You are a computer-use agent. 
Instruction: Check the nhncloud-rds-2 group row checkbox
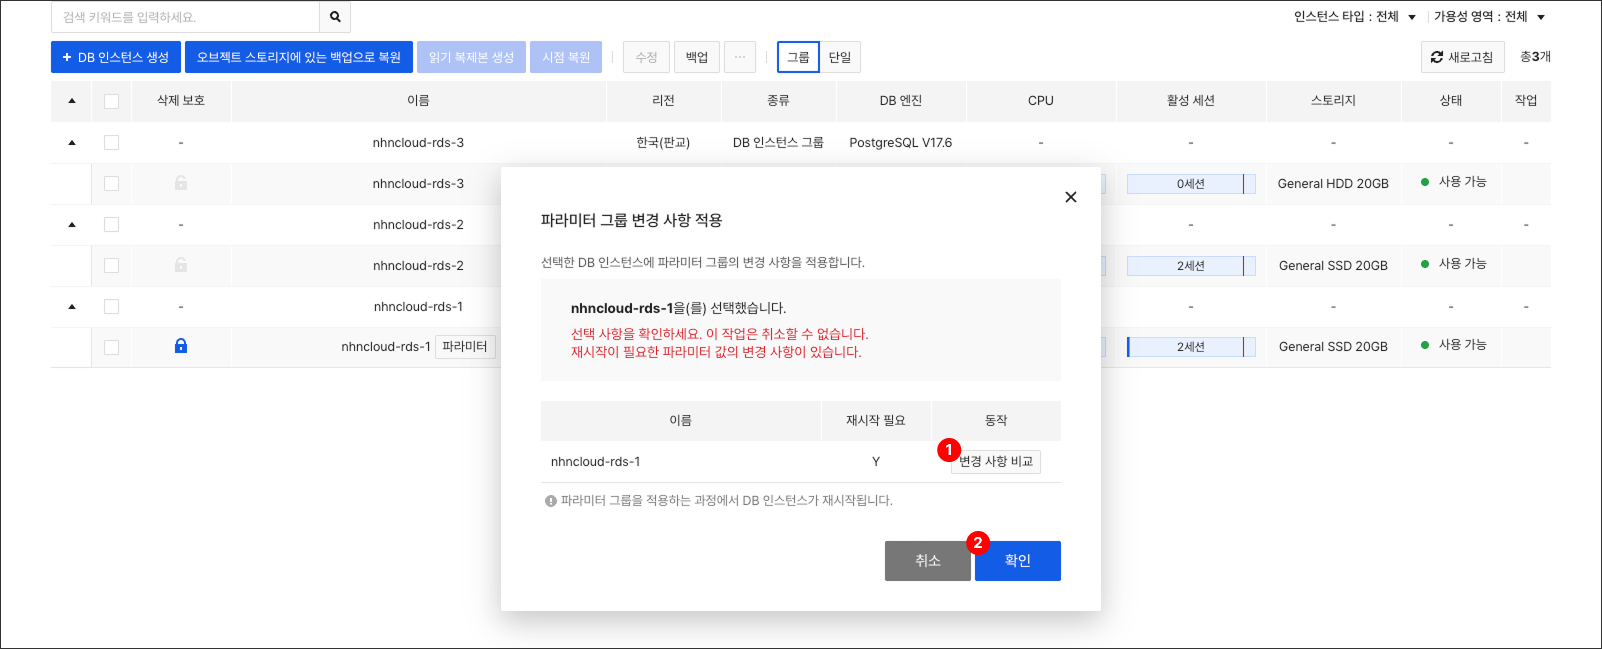coord(111,225)
